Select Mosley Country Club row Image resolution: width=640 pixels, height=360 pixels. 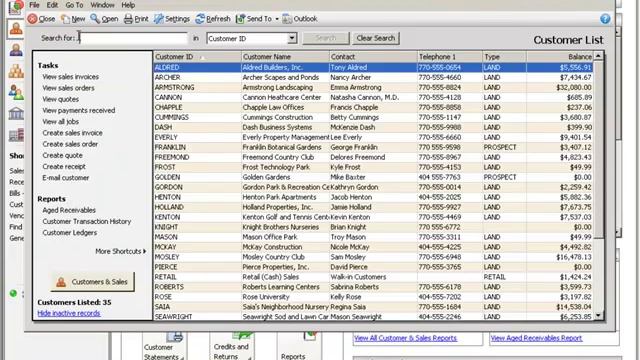tap(373, 257)
